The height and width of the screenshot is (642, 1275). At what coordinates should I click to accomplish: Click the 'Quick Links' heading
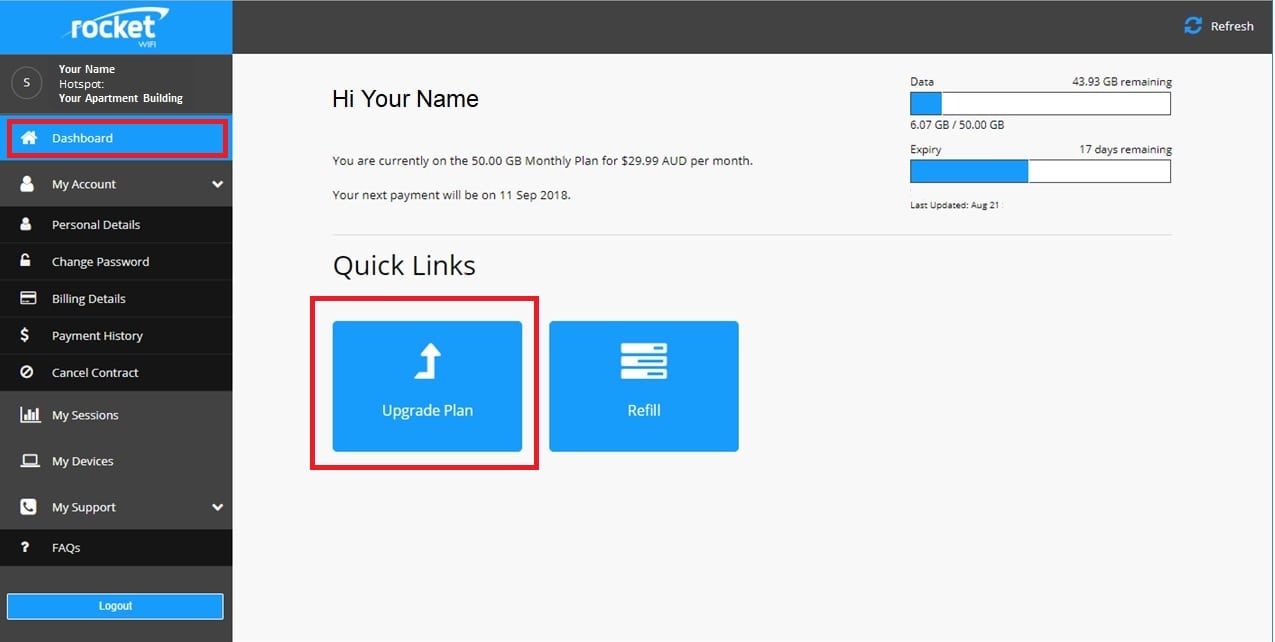(x=404, y=266)
